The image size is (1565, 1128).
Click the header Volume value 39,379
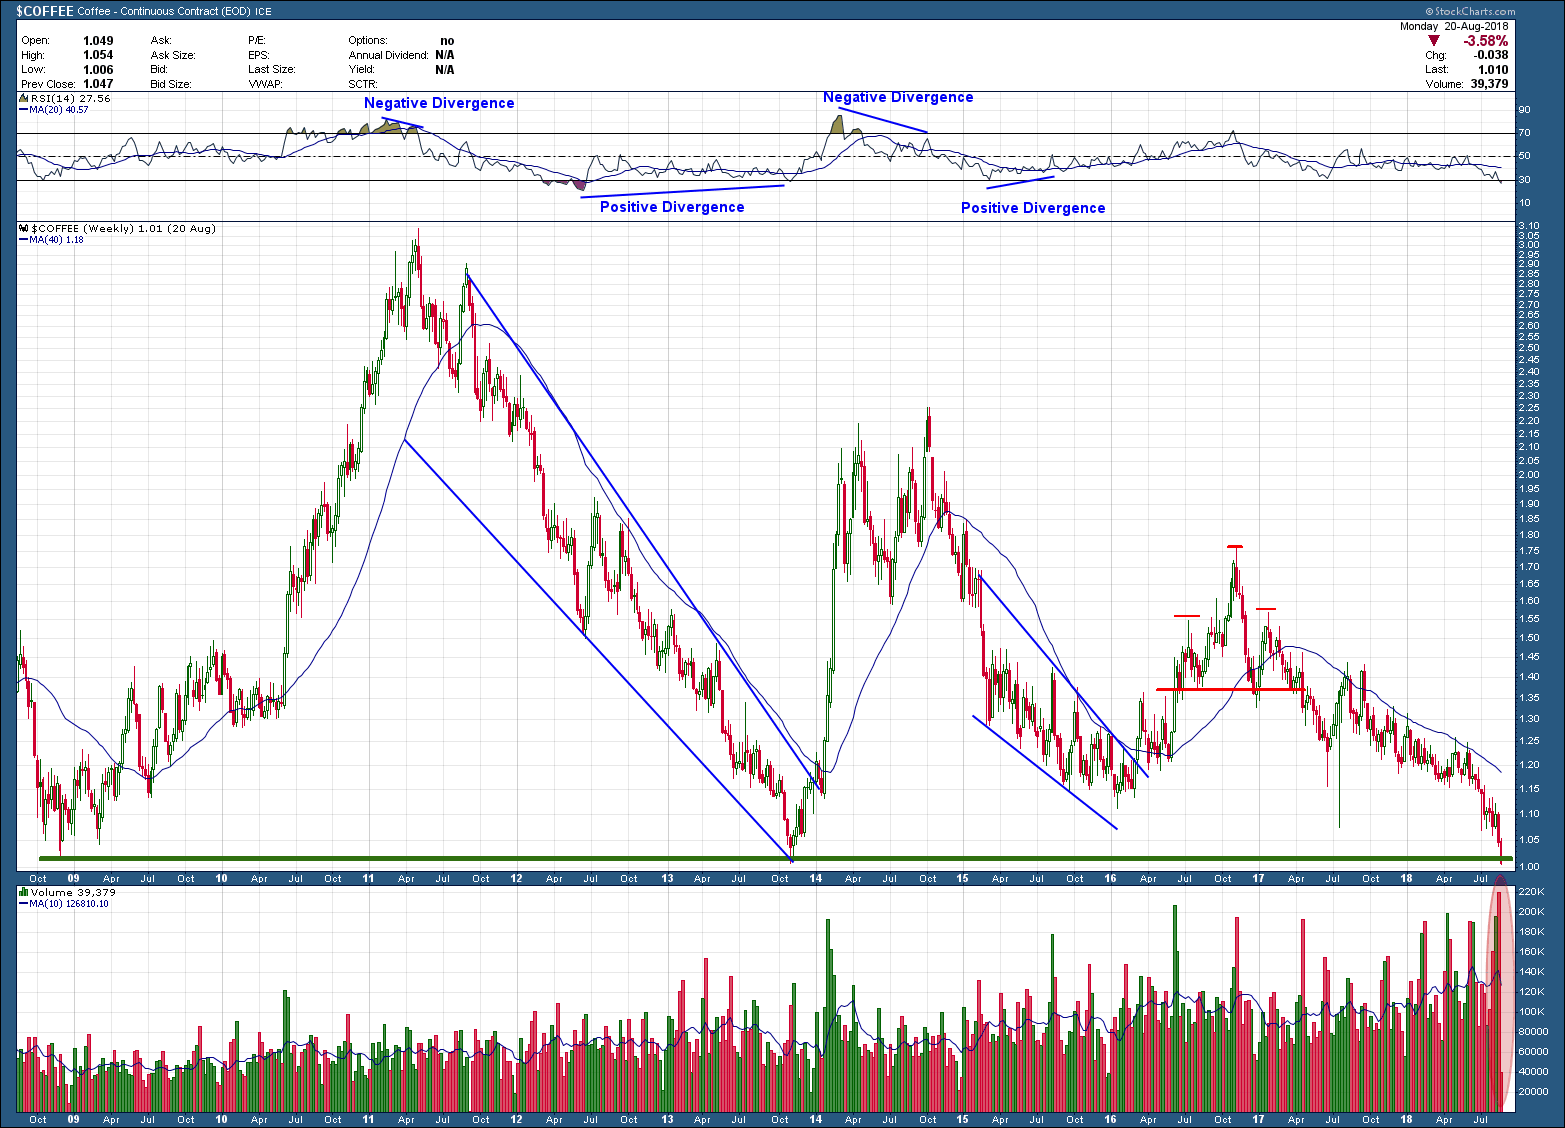[1490, 85]
